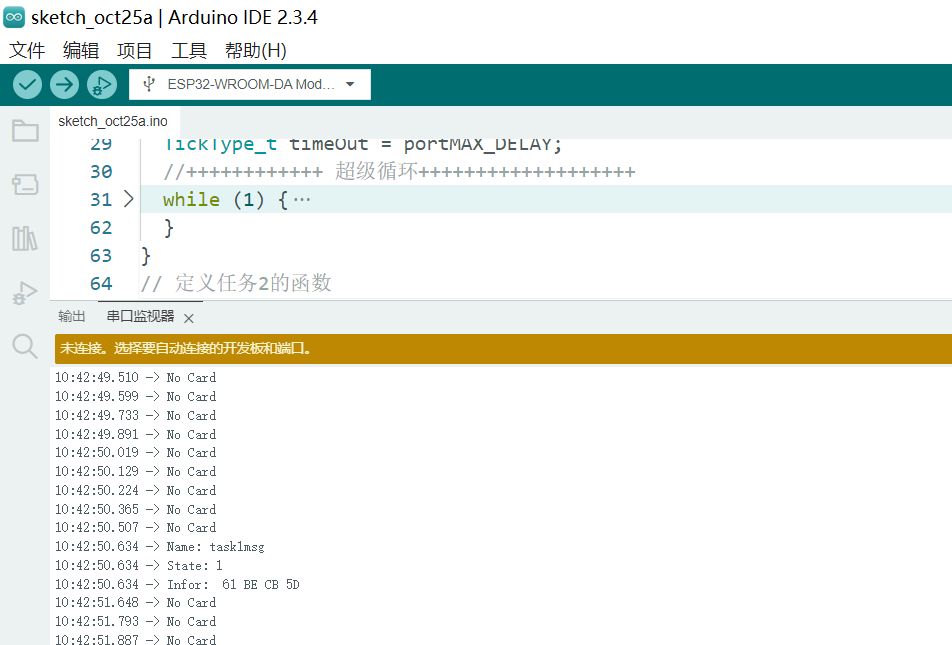Click the 'Name: task1msg' serial output line
This screenshot has height=645, width=952.
point(160,547)
